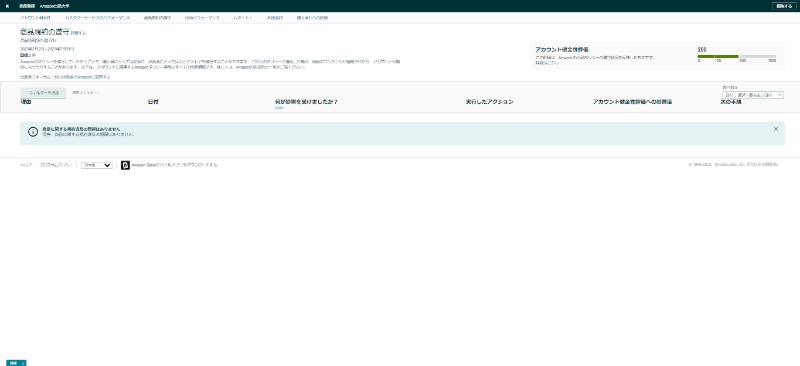
Task: Open the カスタマーサービスパフォーマンス tab
Action: pyautogui.click(x=98, y=18)
